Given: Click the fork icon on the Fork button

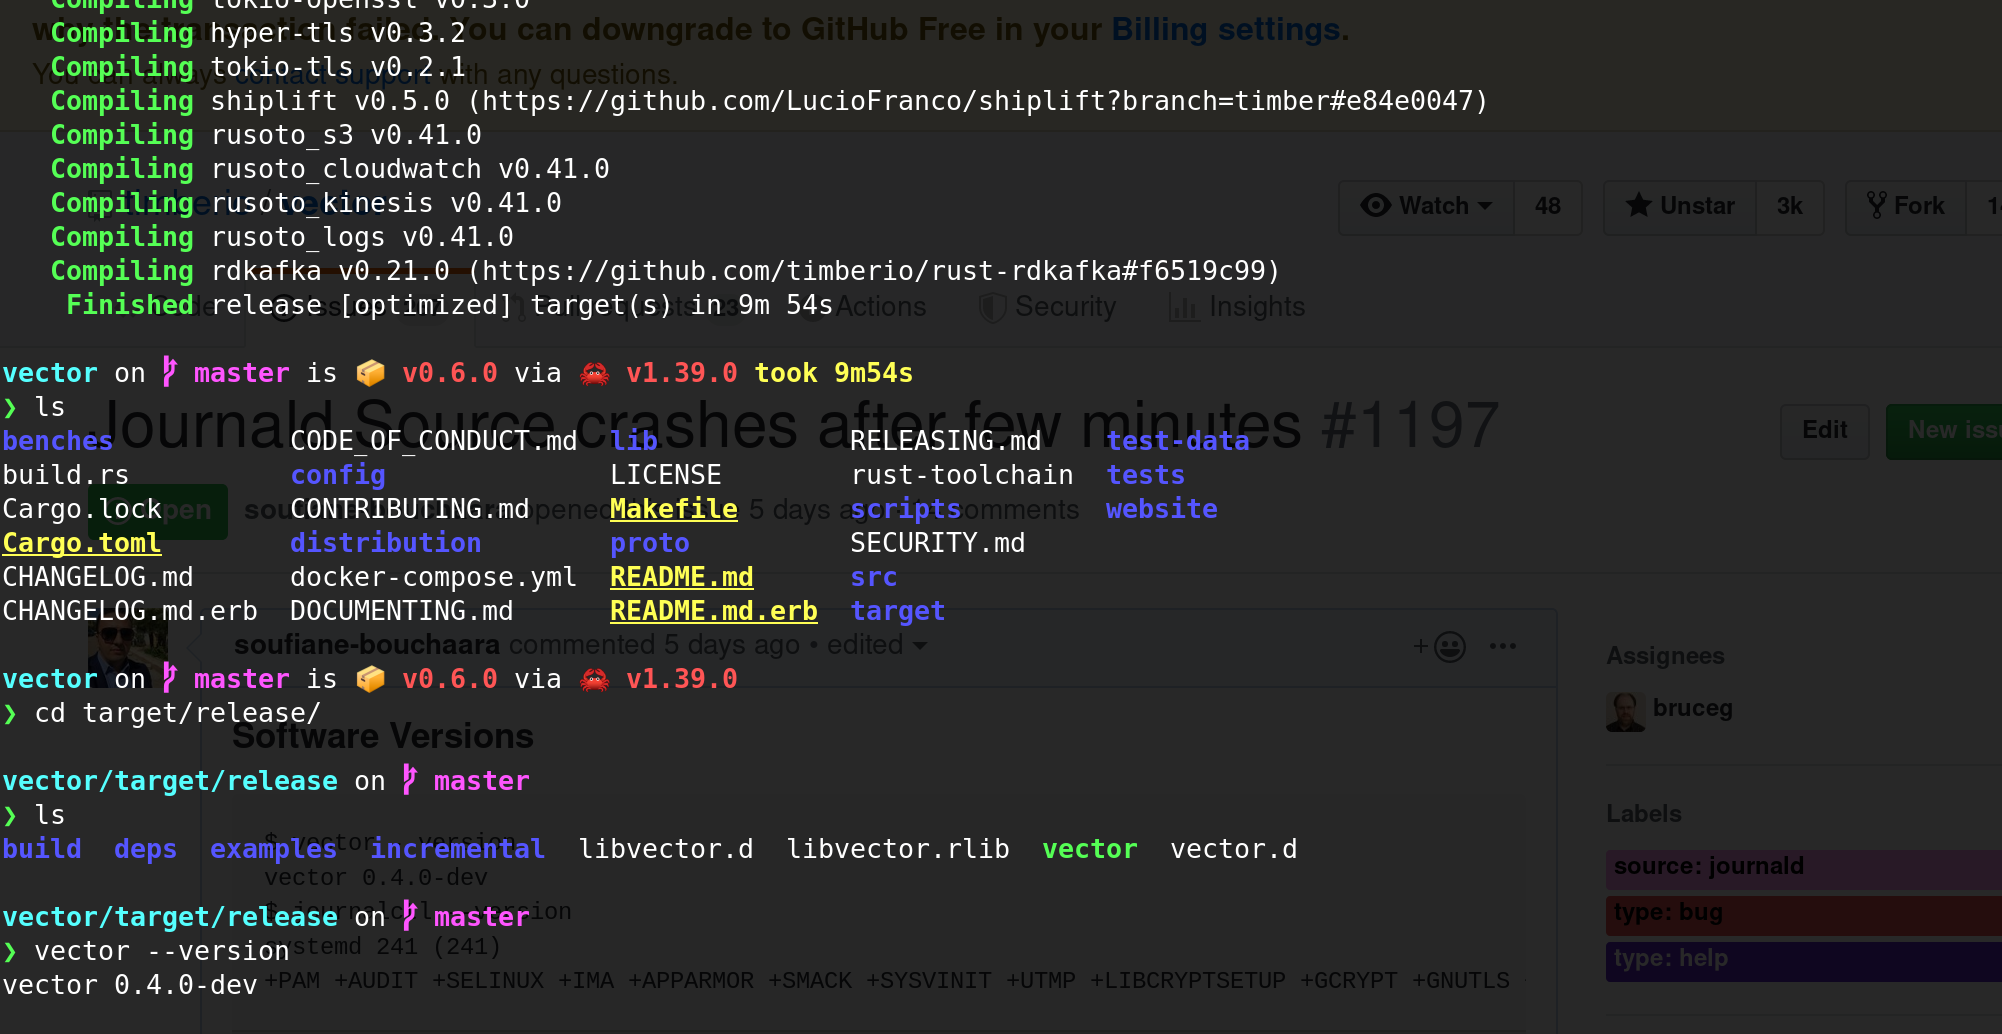Looking at the screenshot, I should coord(1877,206).
